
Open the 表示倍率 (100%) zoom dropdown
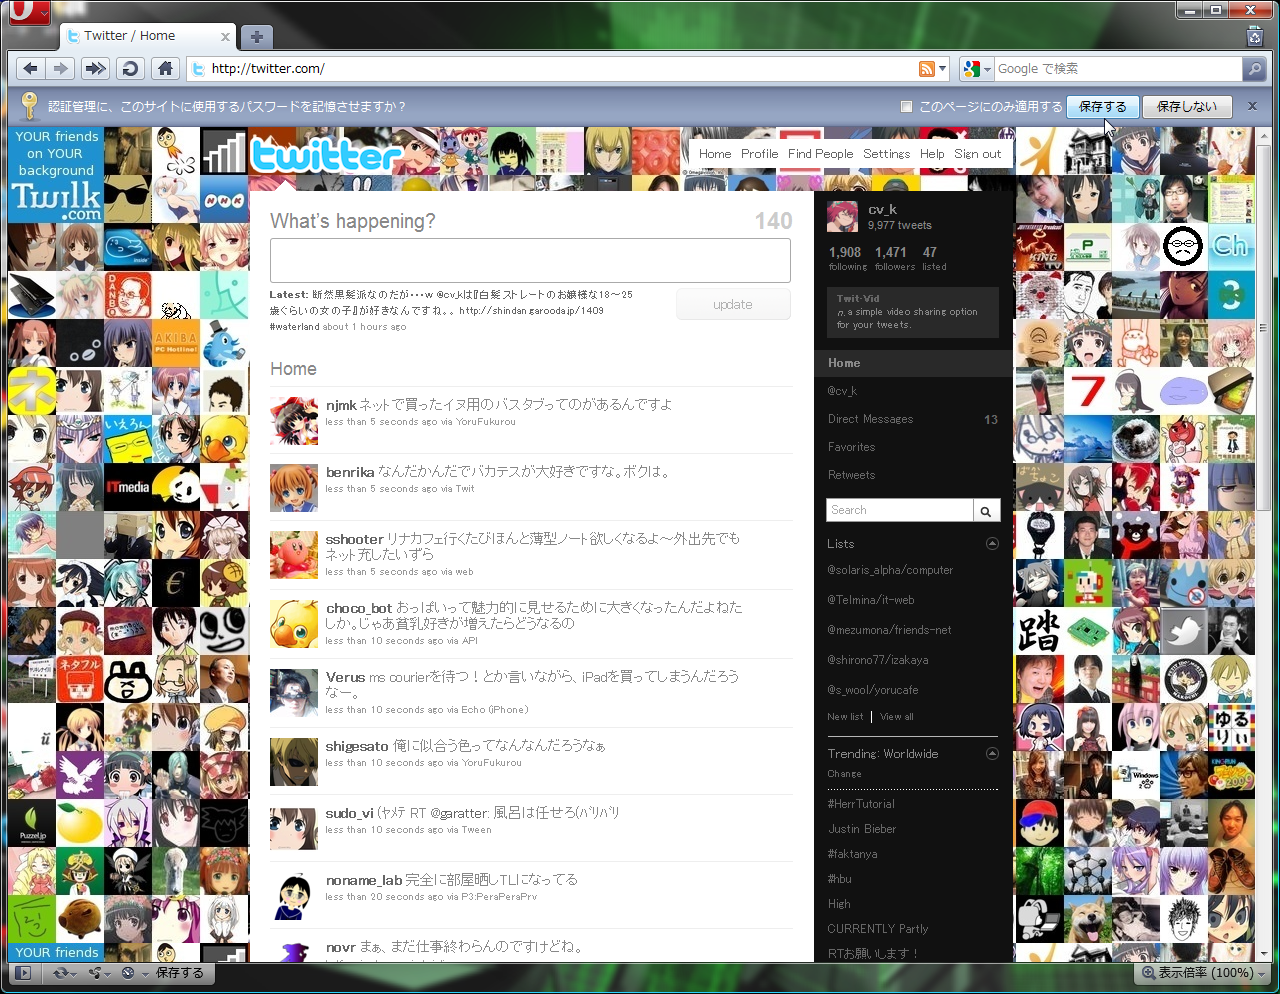click(1203, 973)
